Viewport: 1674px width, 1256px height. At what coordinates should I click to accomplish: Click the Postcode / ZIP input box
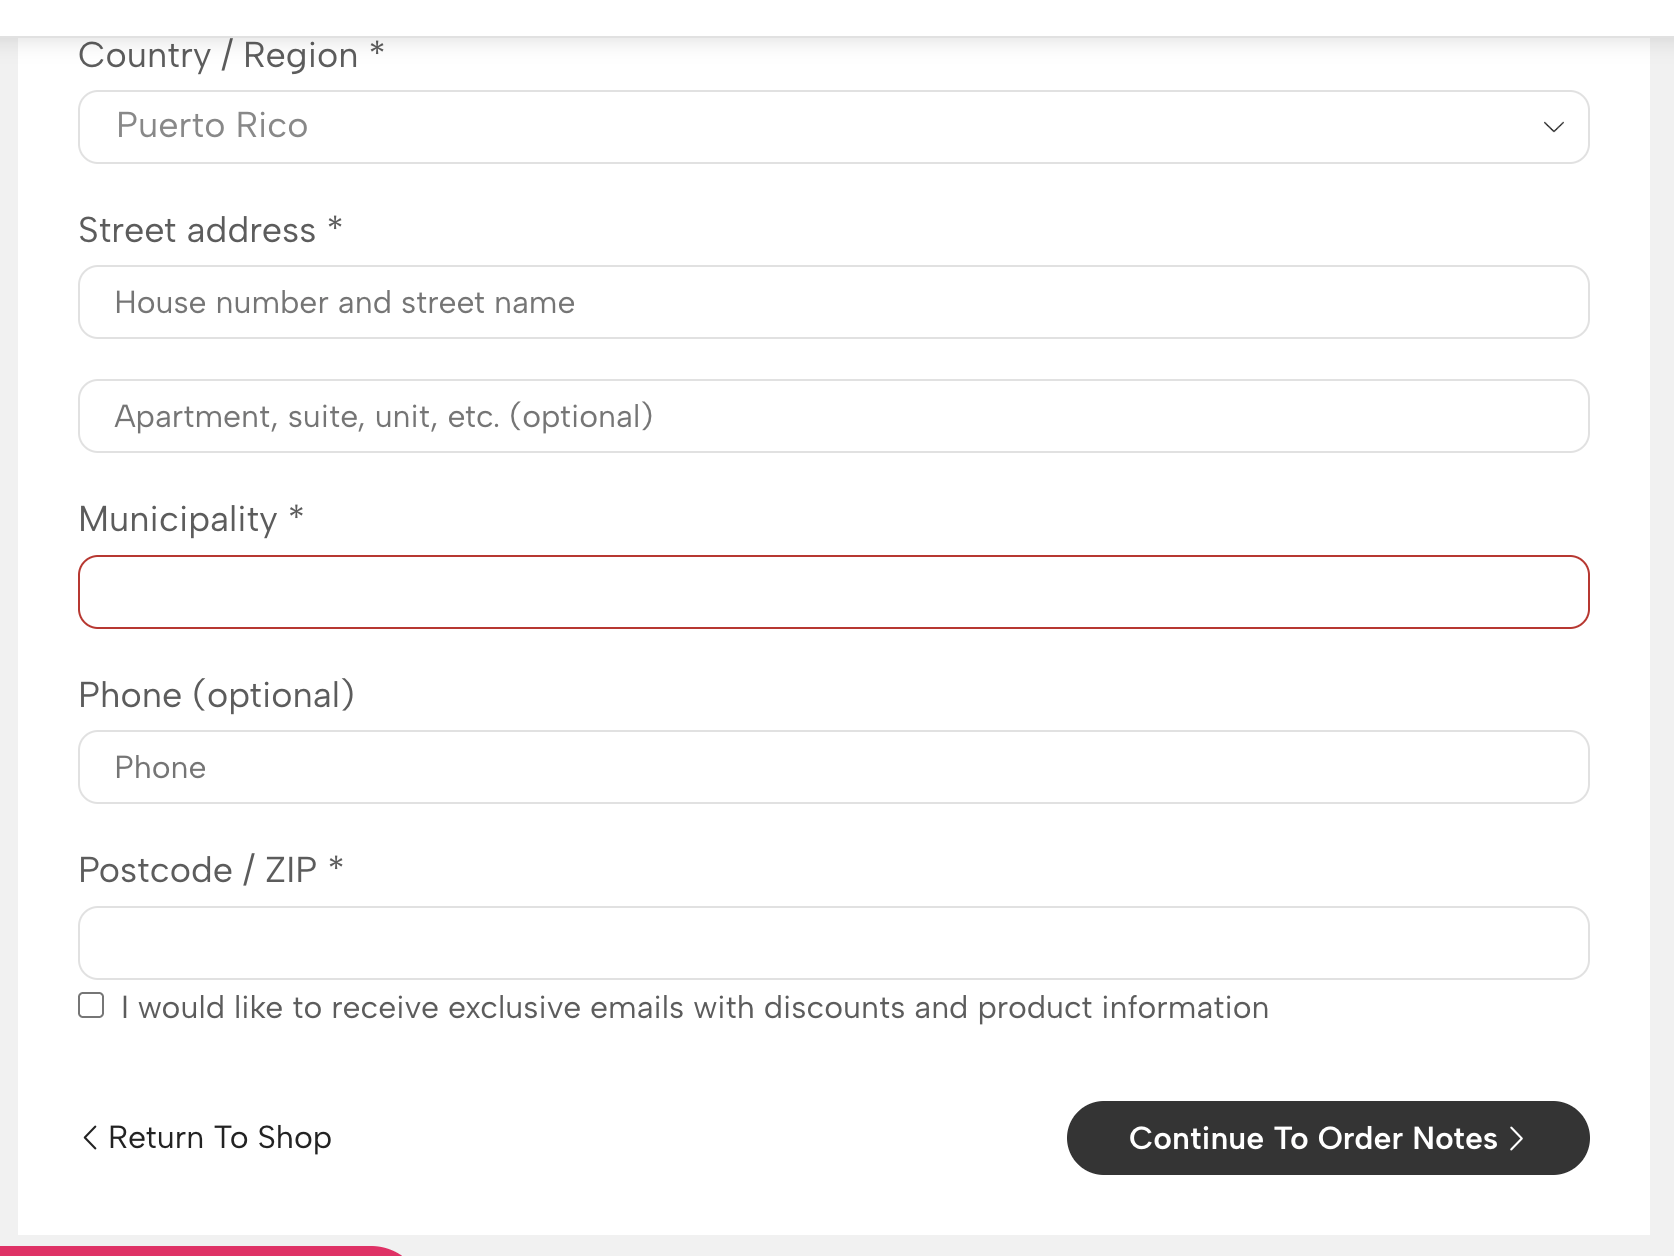pos(833,943)
